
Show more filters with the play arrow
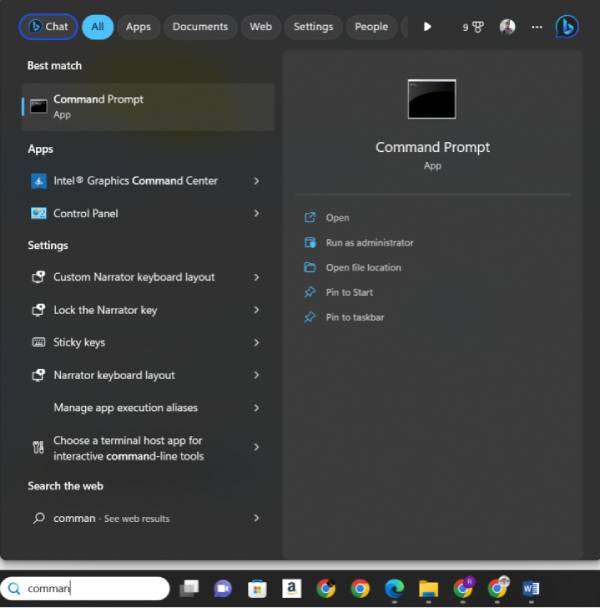427,27
